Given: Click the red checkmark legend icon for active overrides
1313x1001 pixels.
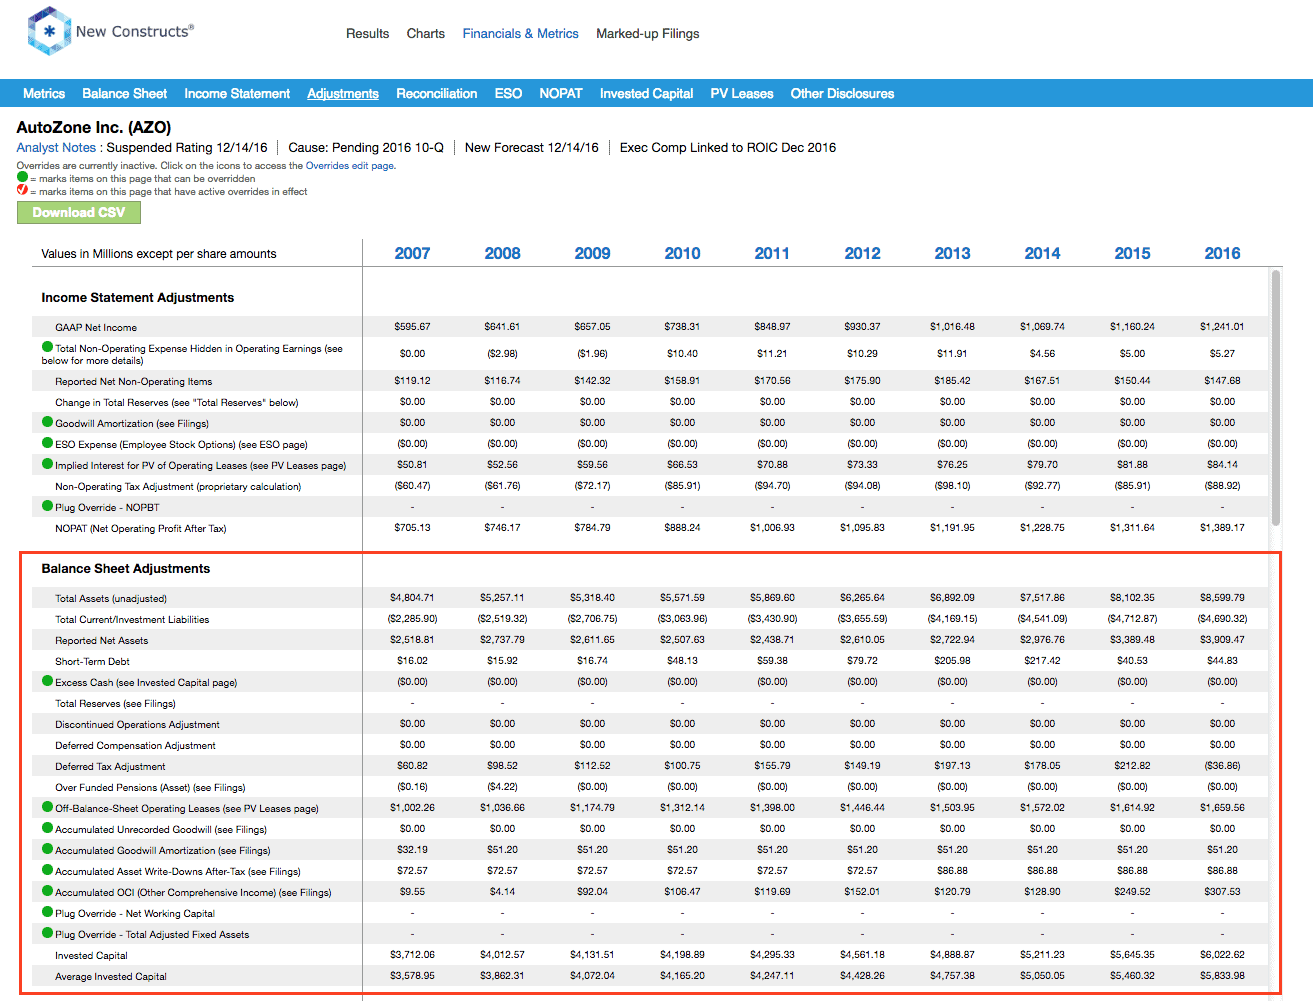Looking at the screenshot, I should (22, 190).
